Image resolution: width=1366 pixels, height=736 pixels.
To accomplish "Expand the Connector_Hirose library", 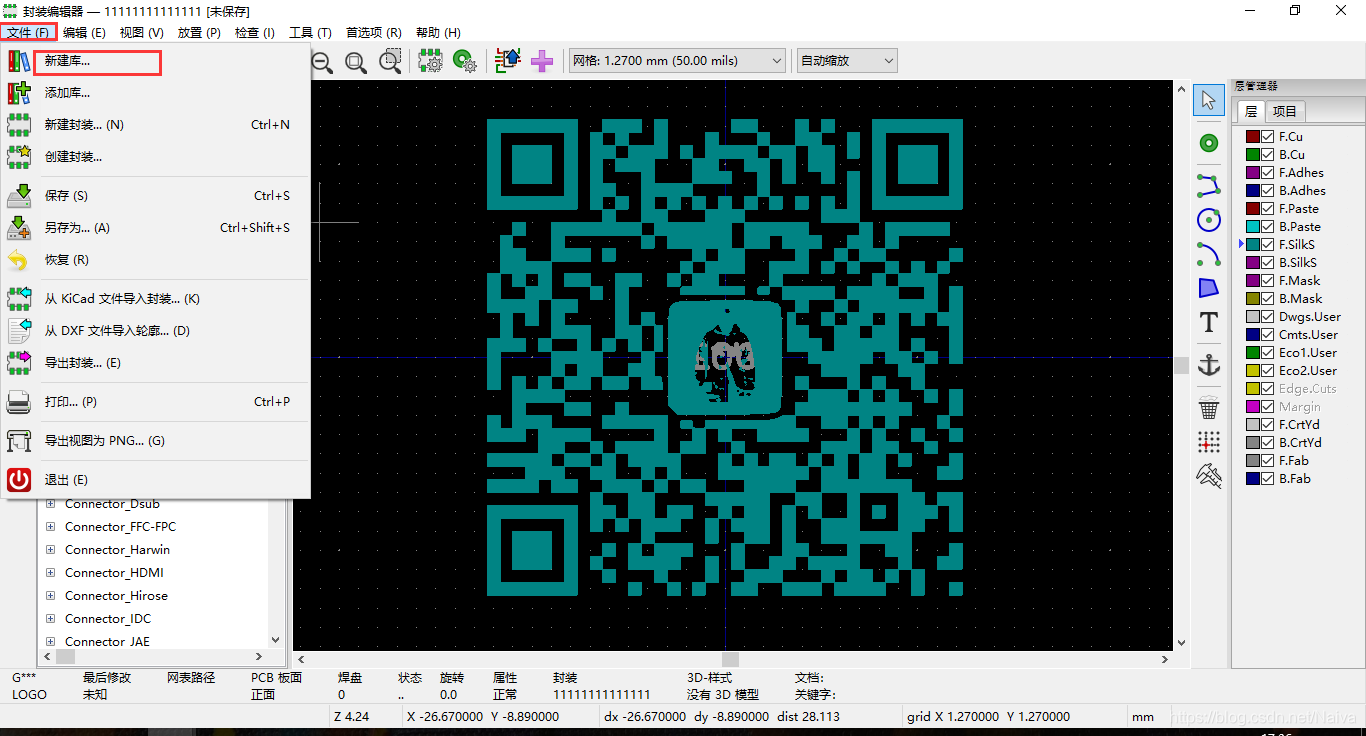I will click(50, 596).
